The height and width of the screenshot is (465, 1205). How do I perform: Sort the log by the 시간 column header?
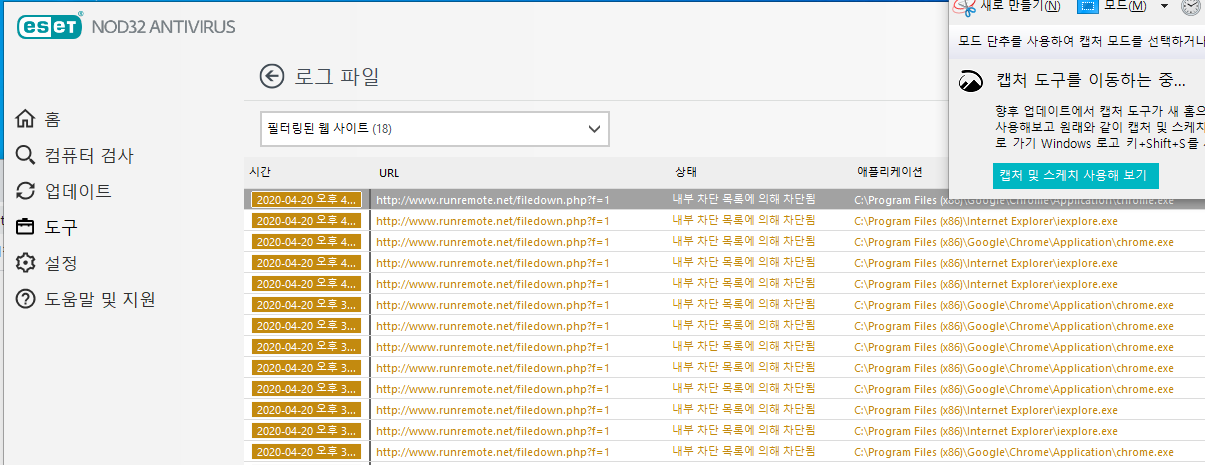[x=260, y=172]
